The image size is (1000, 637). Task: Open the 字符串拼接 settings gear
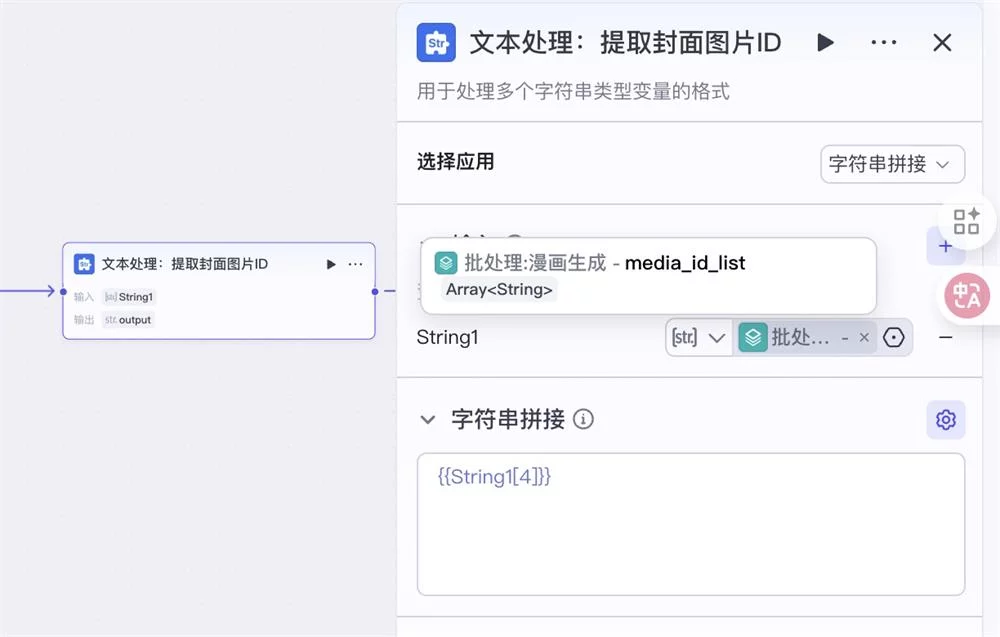(945, 420)
